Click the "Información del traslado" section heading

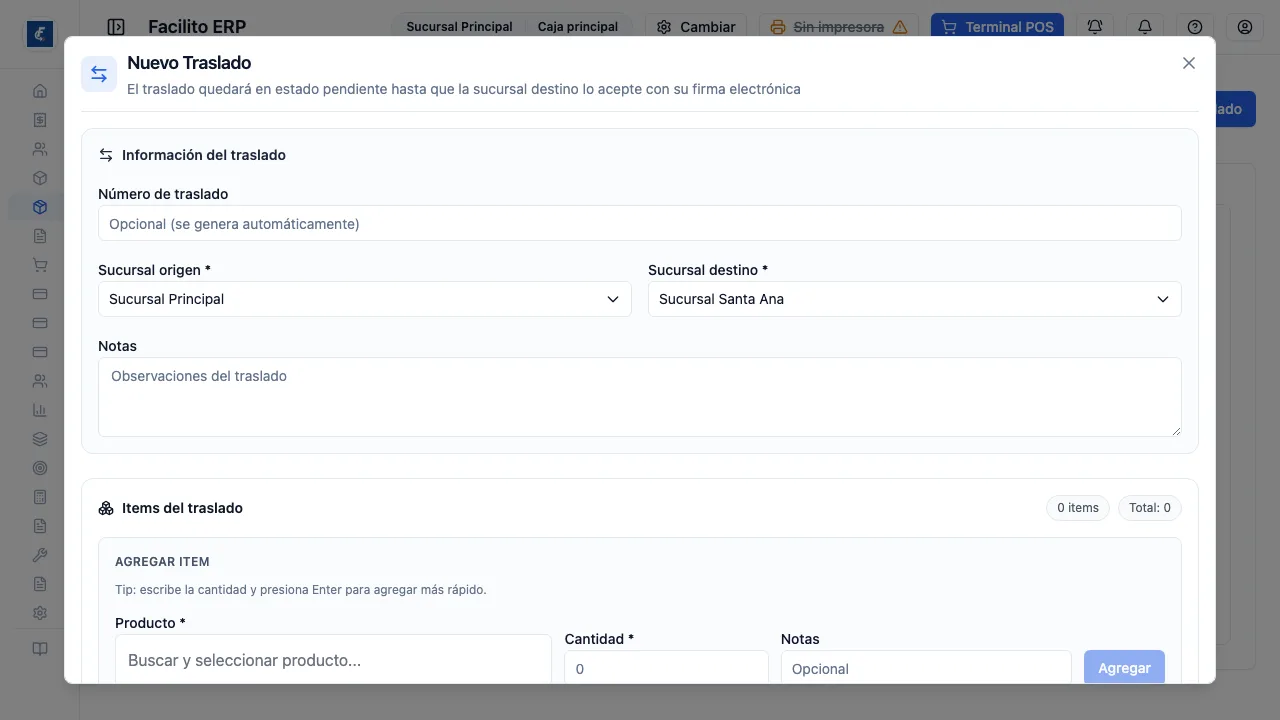[204, 155]
